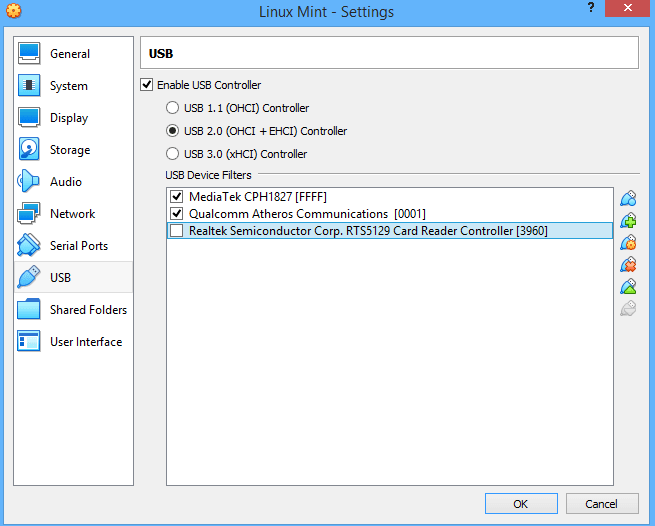Open Storage settings label
The width and height of the screenshot is (655, 526).
[70, 150]
